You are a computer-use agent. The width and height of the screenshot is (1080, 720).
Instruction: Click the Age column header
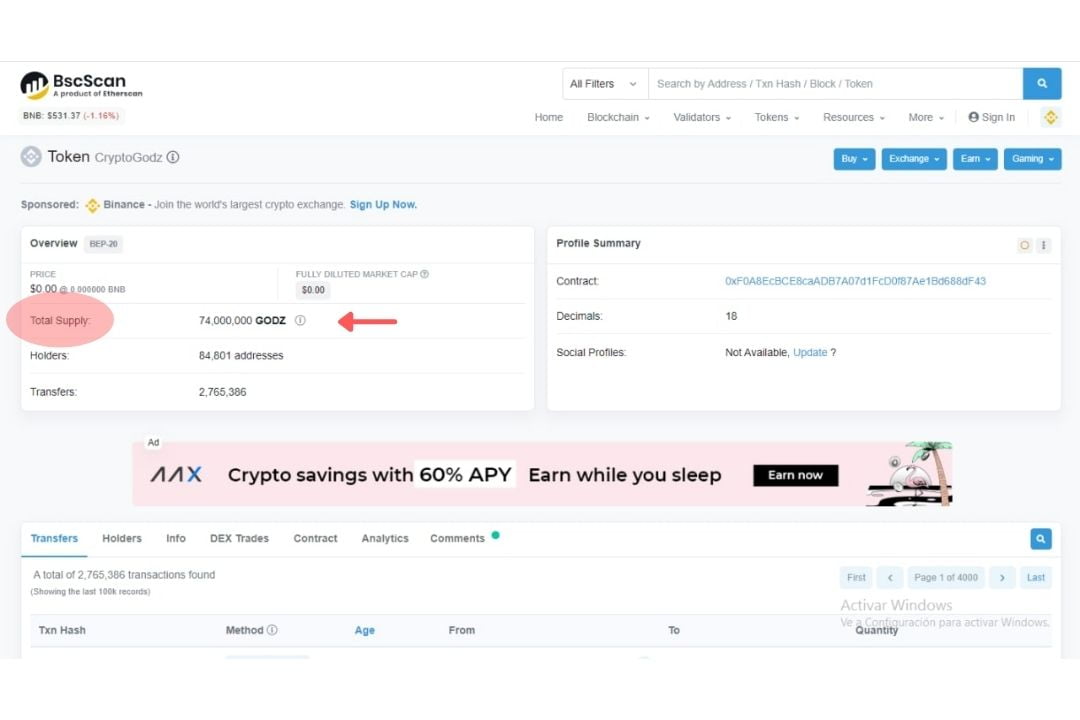364,630
